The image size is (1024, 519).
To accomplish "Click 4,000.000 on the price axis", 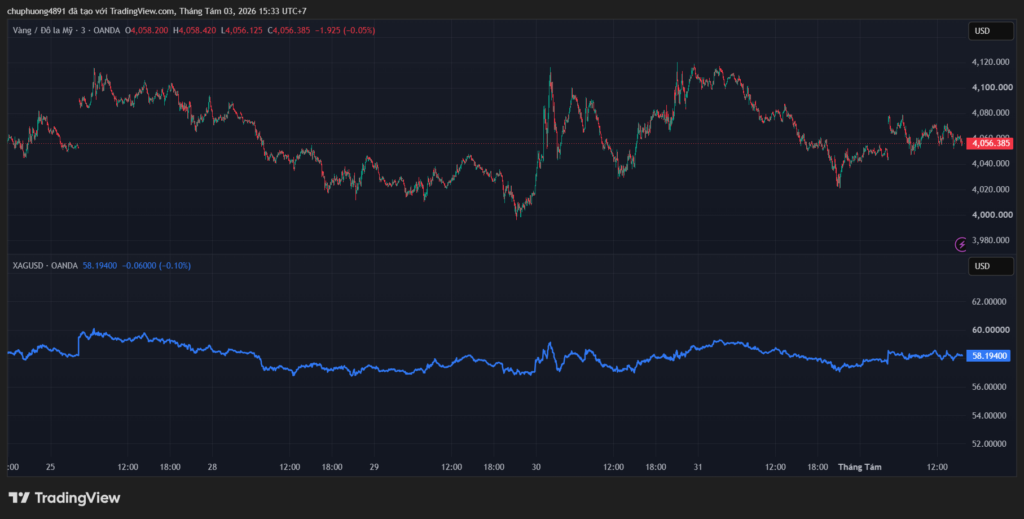I will pyautogui.click(x=992, y=215).
